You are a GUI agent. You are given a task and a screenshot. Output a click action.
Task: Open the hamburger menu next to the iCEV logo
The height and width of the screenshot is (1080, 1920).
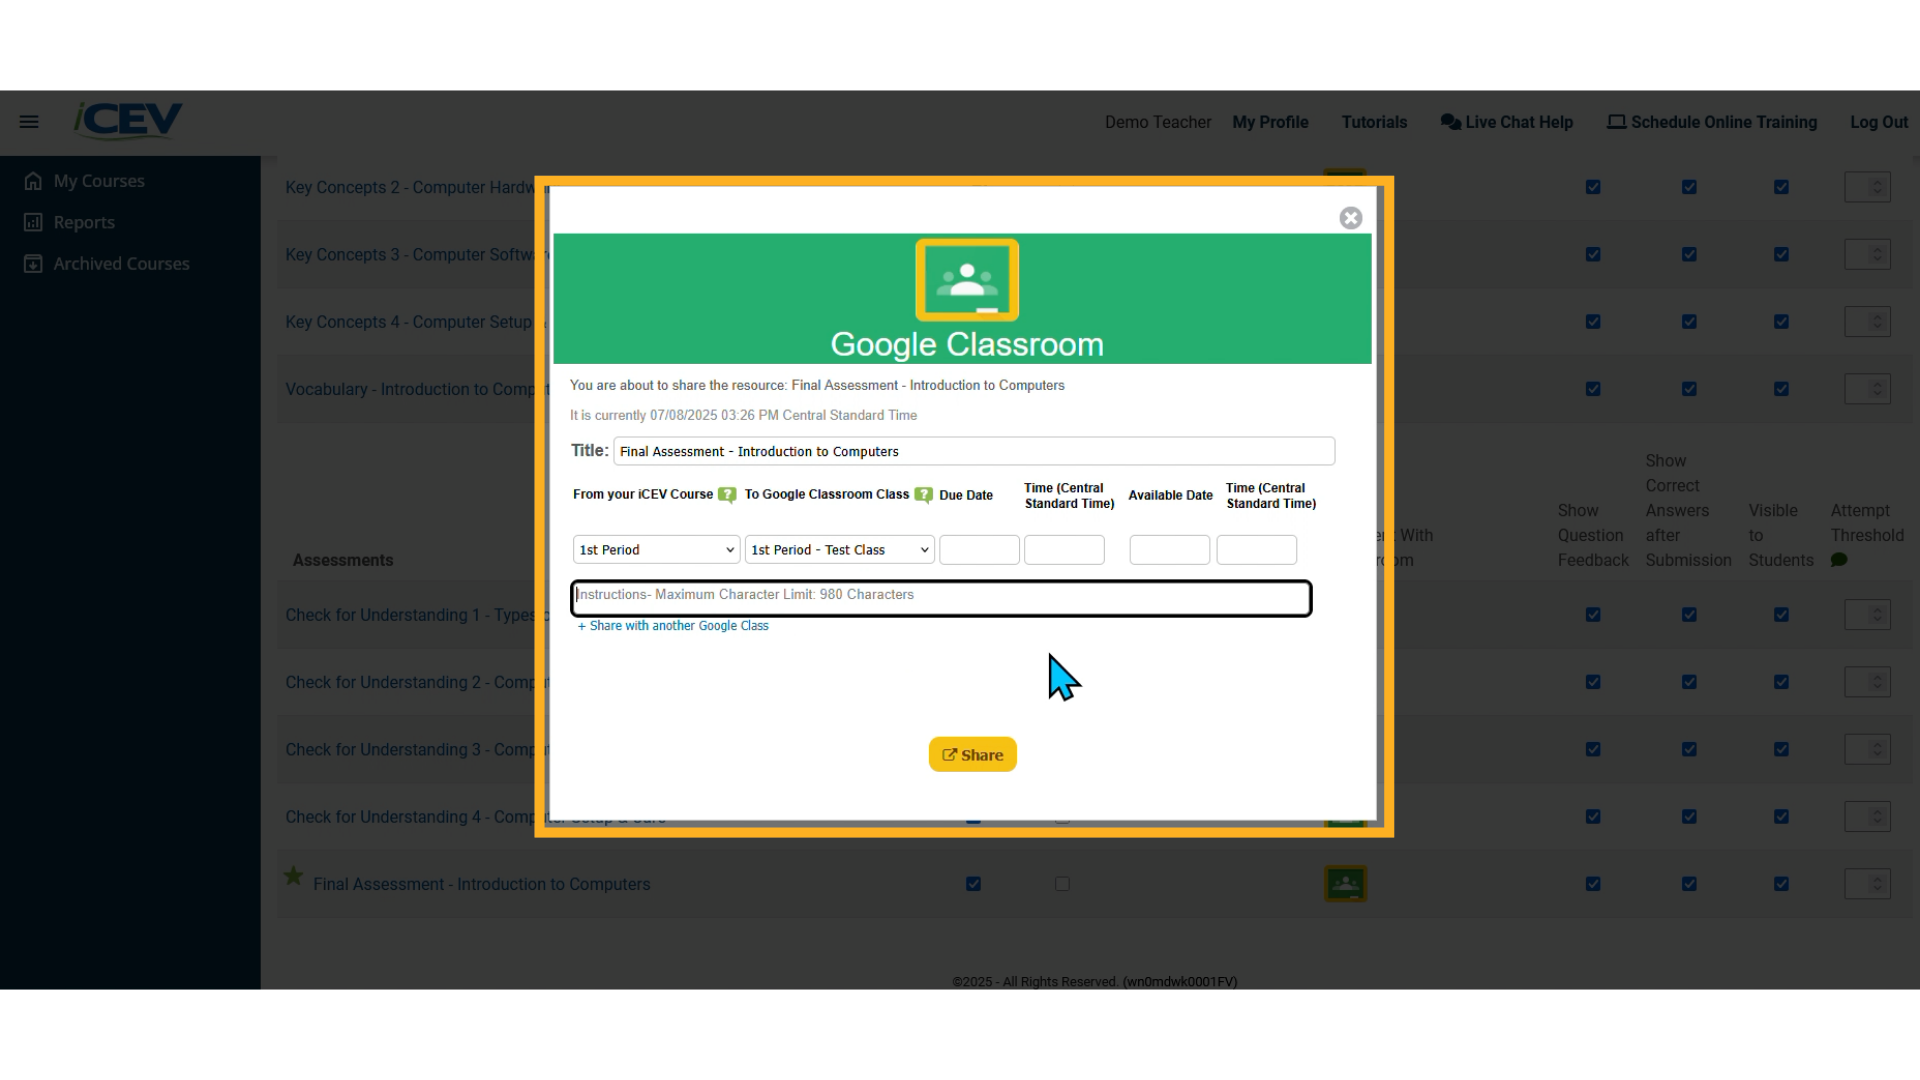click(29, 122)
